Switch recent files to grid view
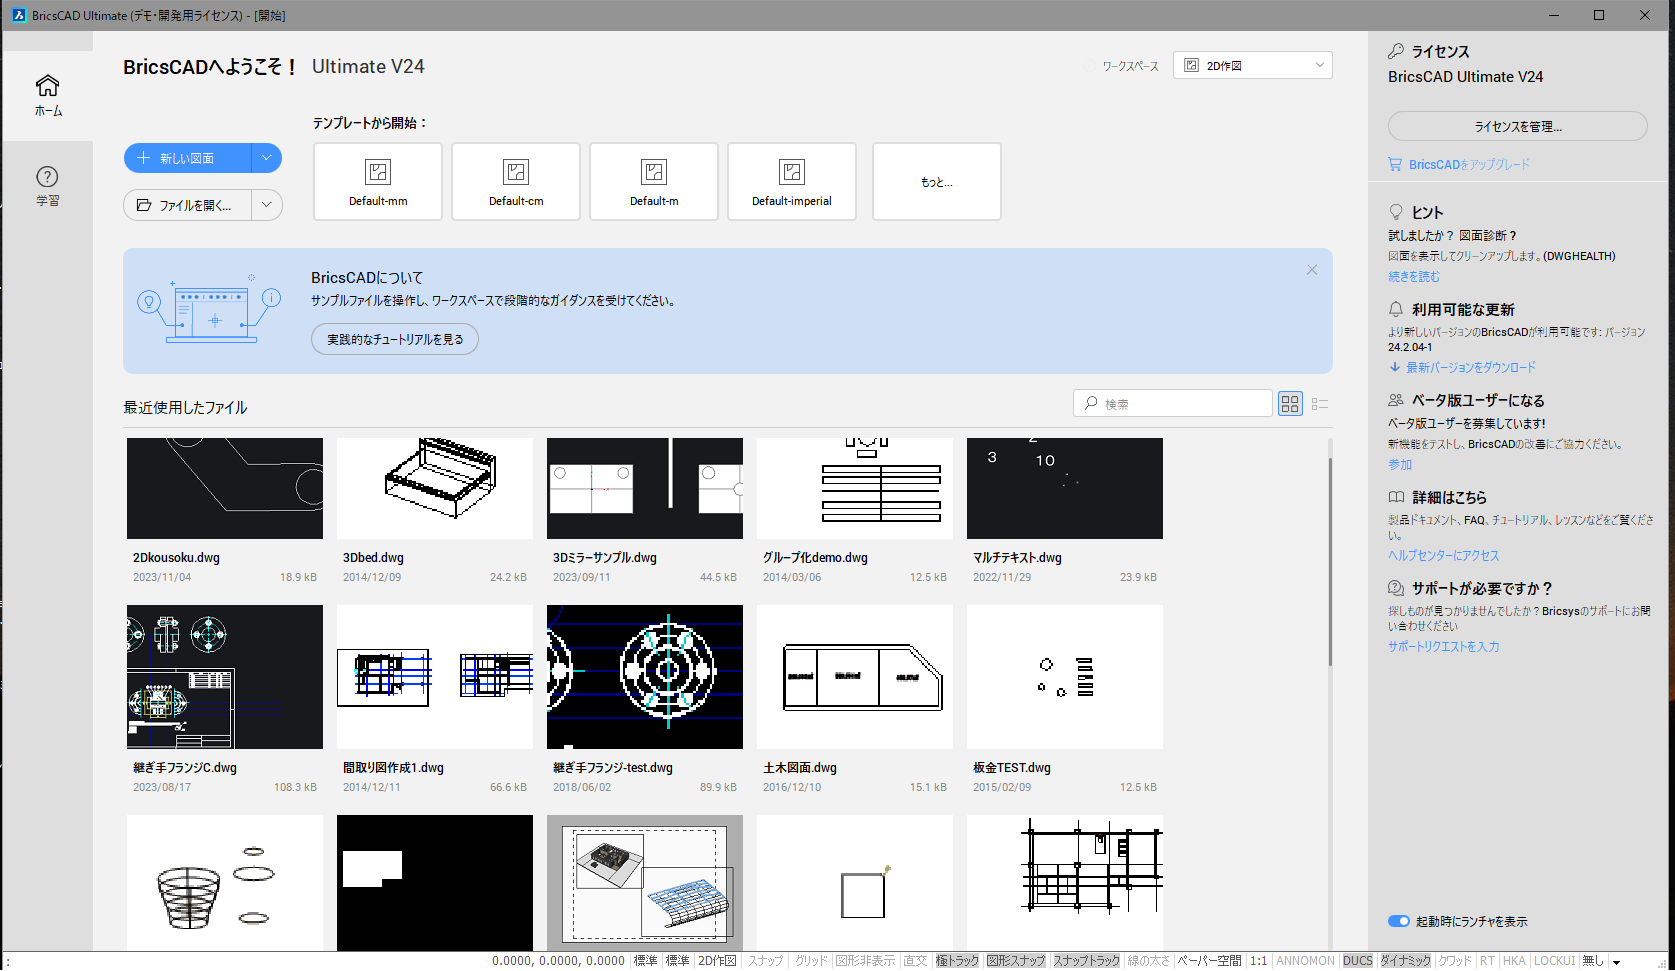This screenshot has height=971, width=1675. click(x=1290, y=404)
